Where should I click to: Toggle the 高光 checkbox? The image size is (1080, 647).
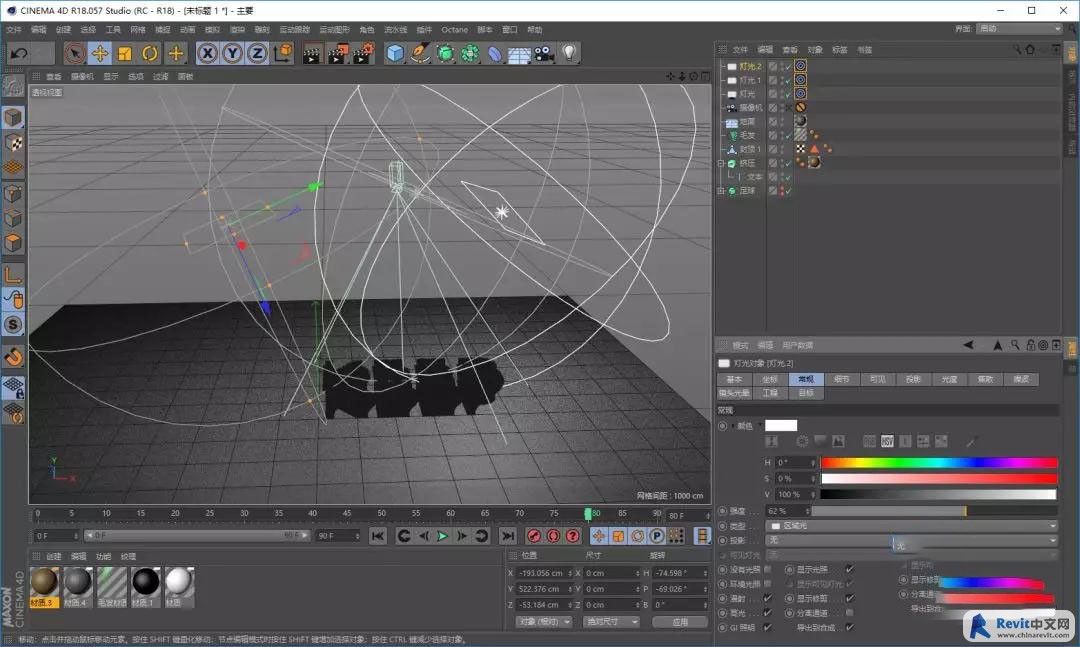767,613
